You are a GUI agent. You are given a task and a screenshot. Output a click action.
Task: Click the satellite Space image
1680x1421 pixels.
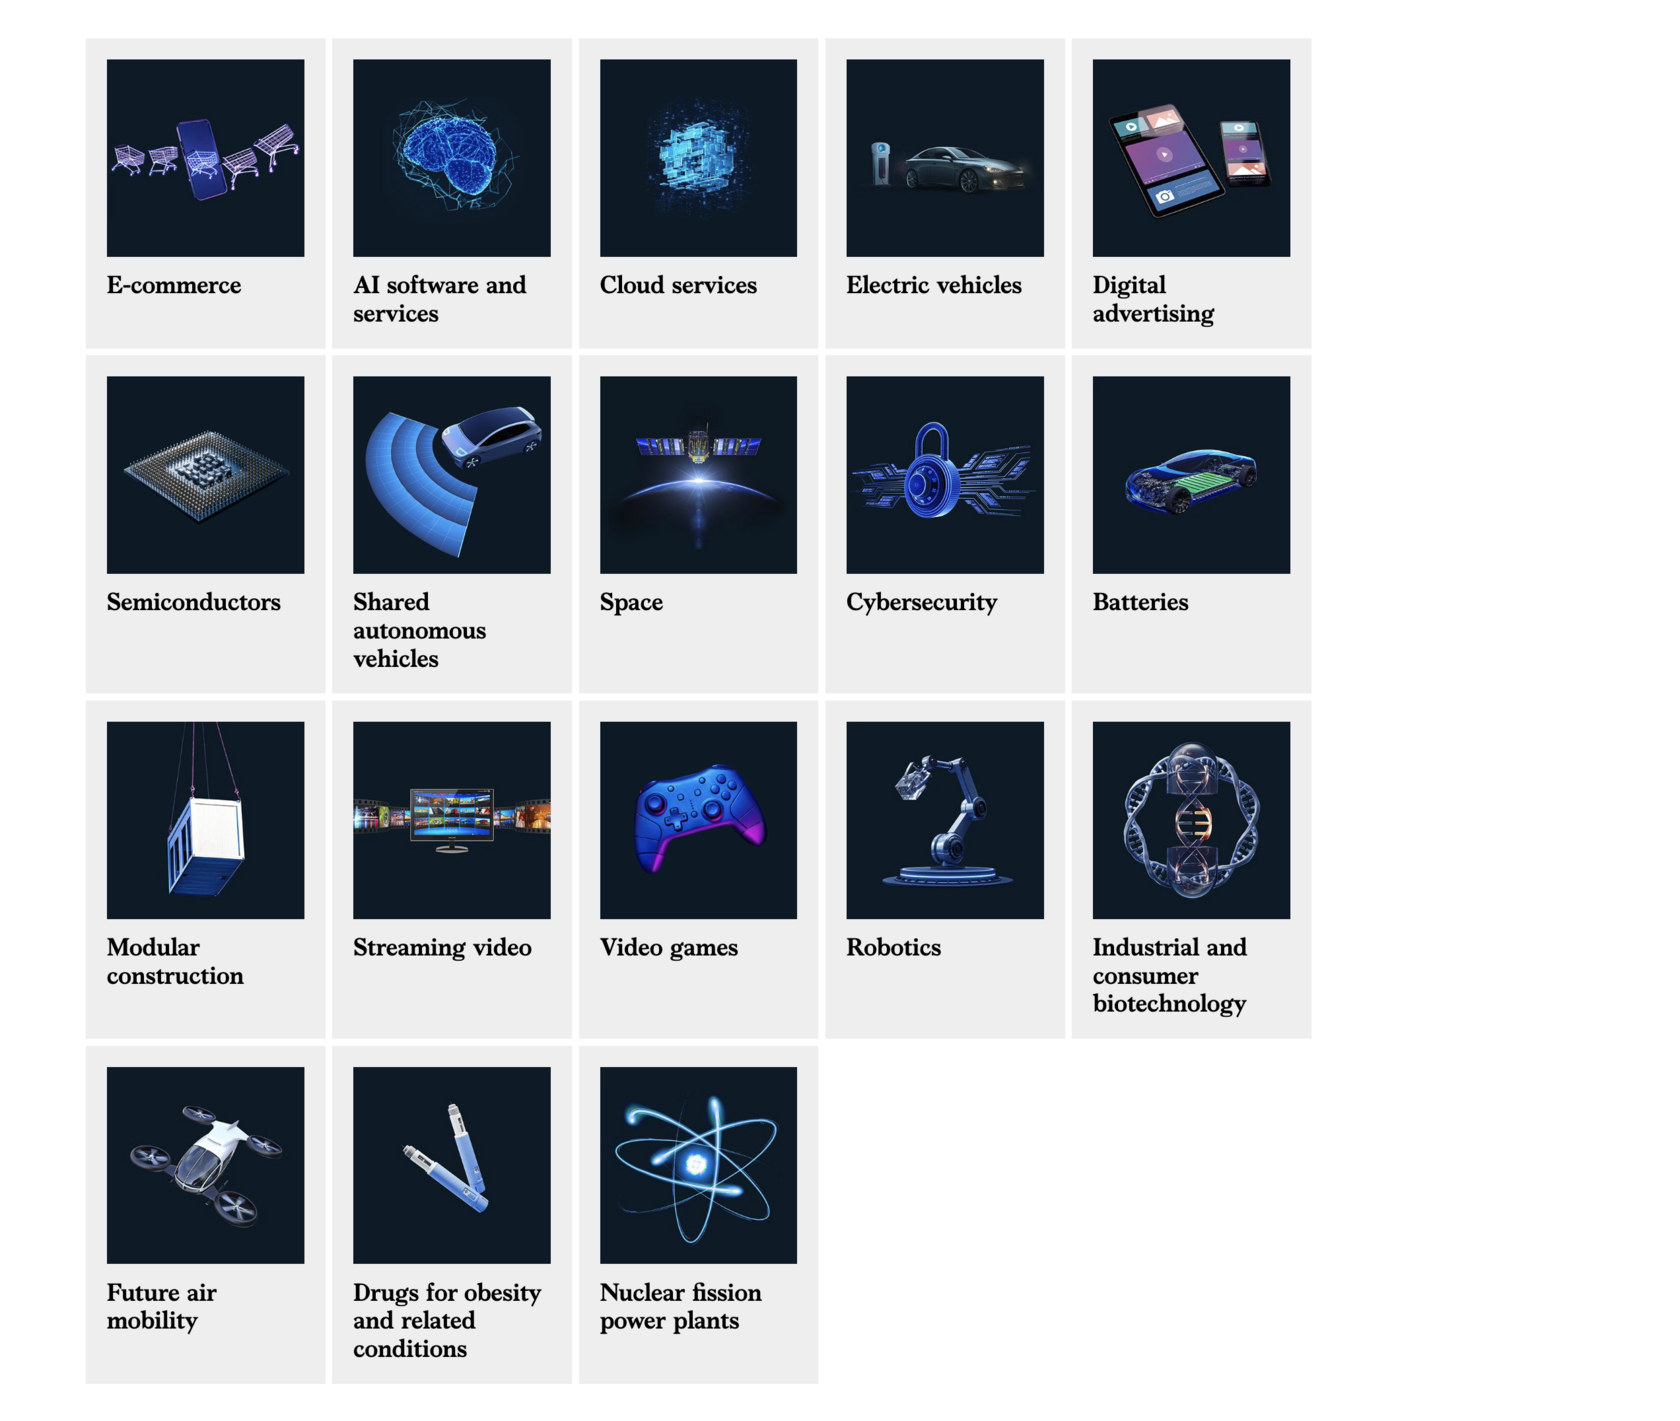[698, 475]
